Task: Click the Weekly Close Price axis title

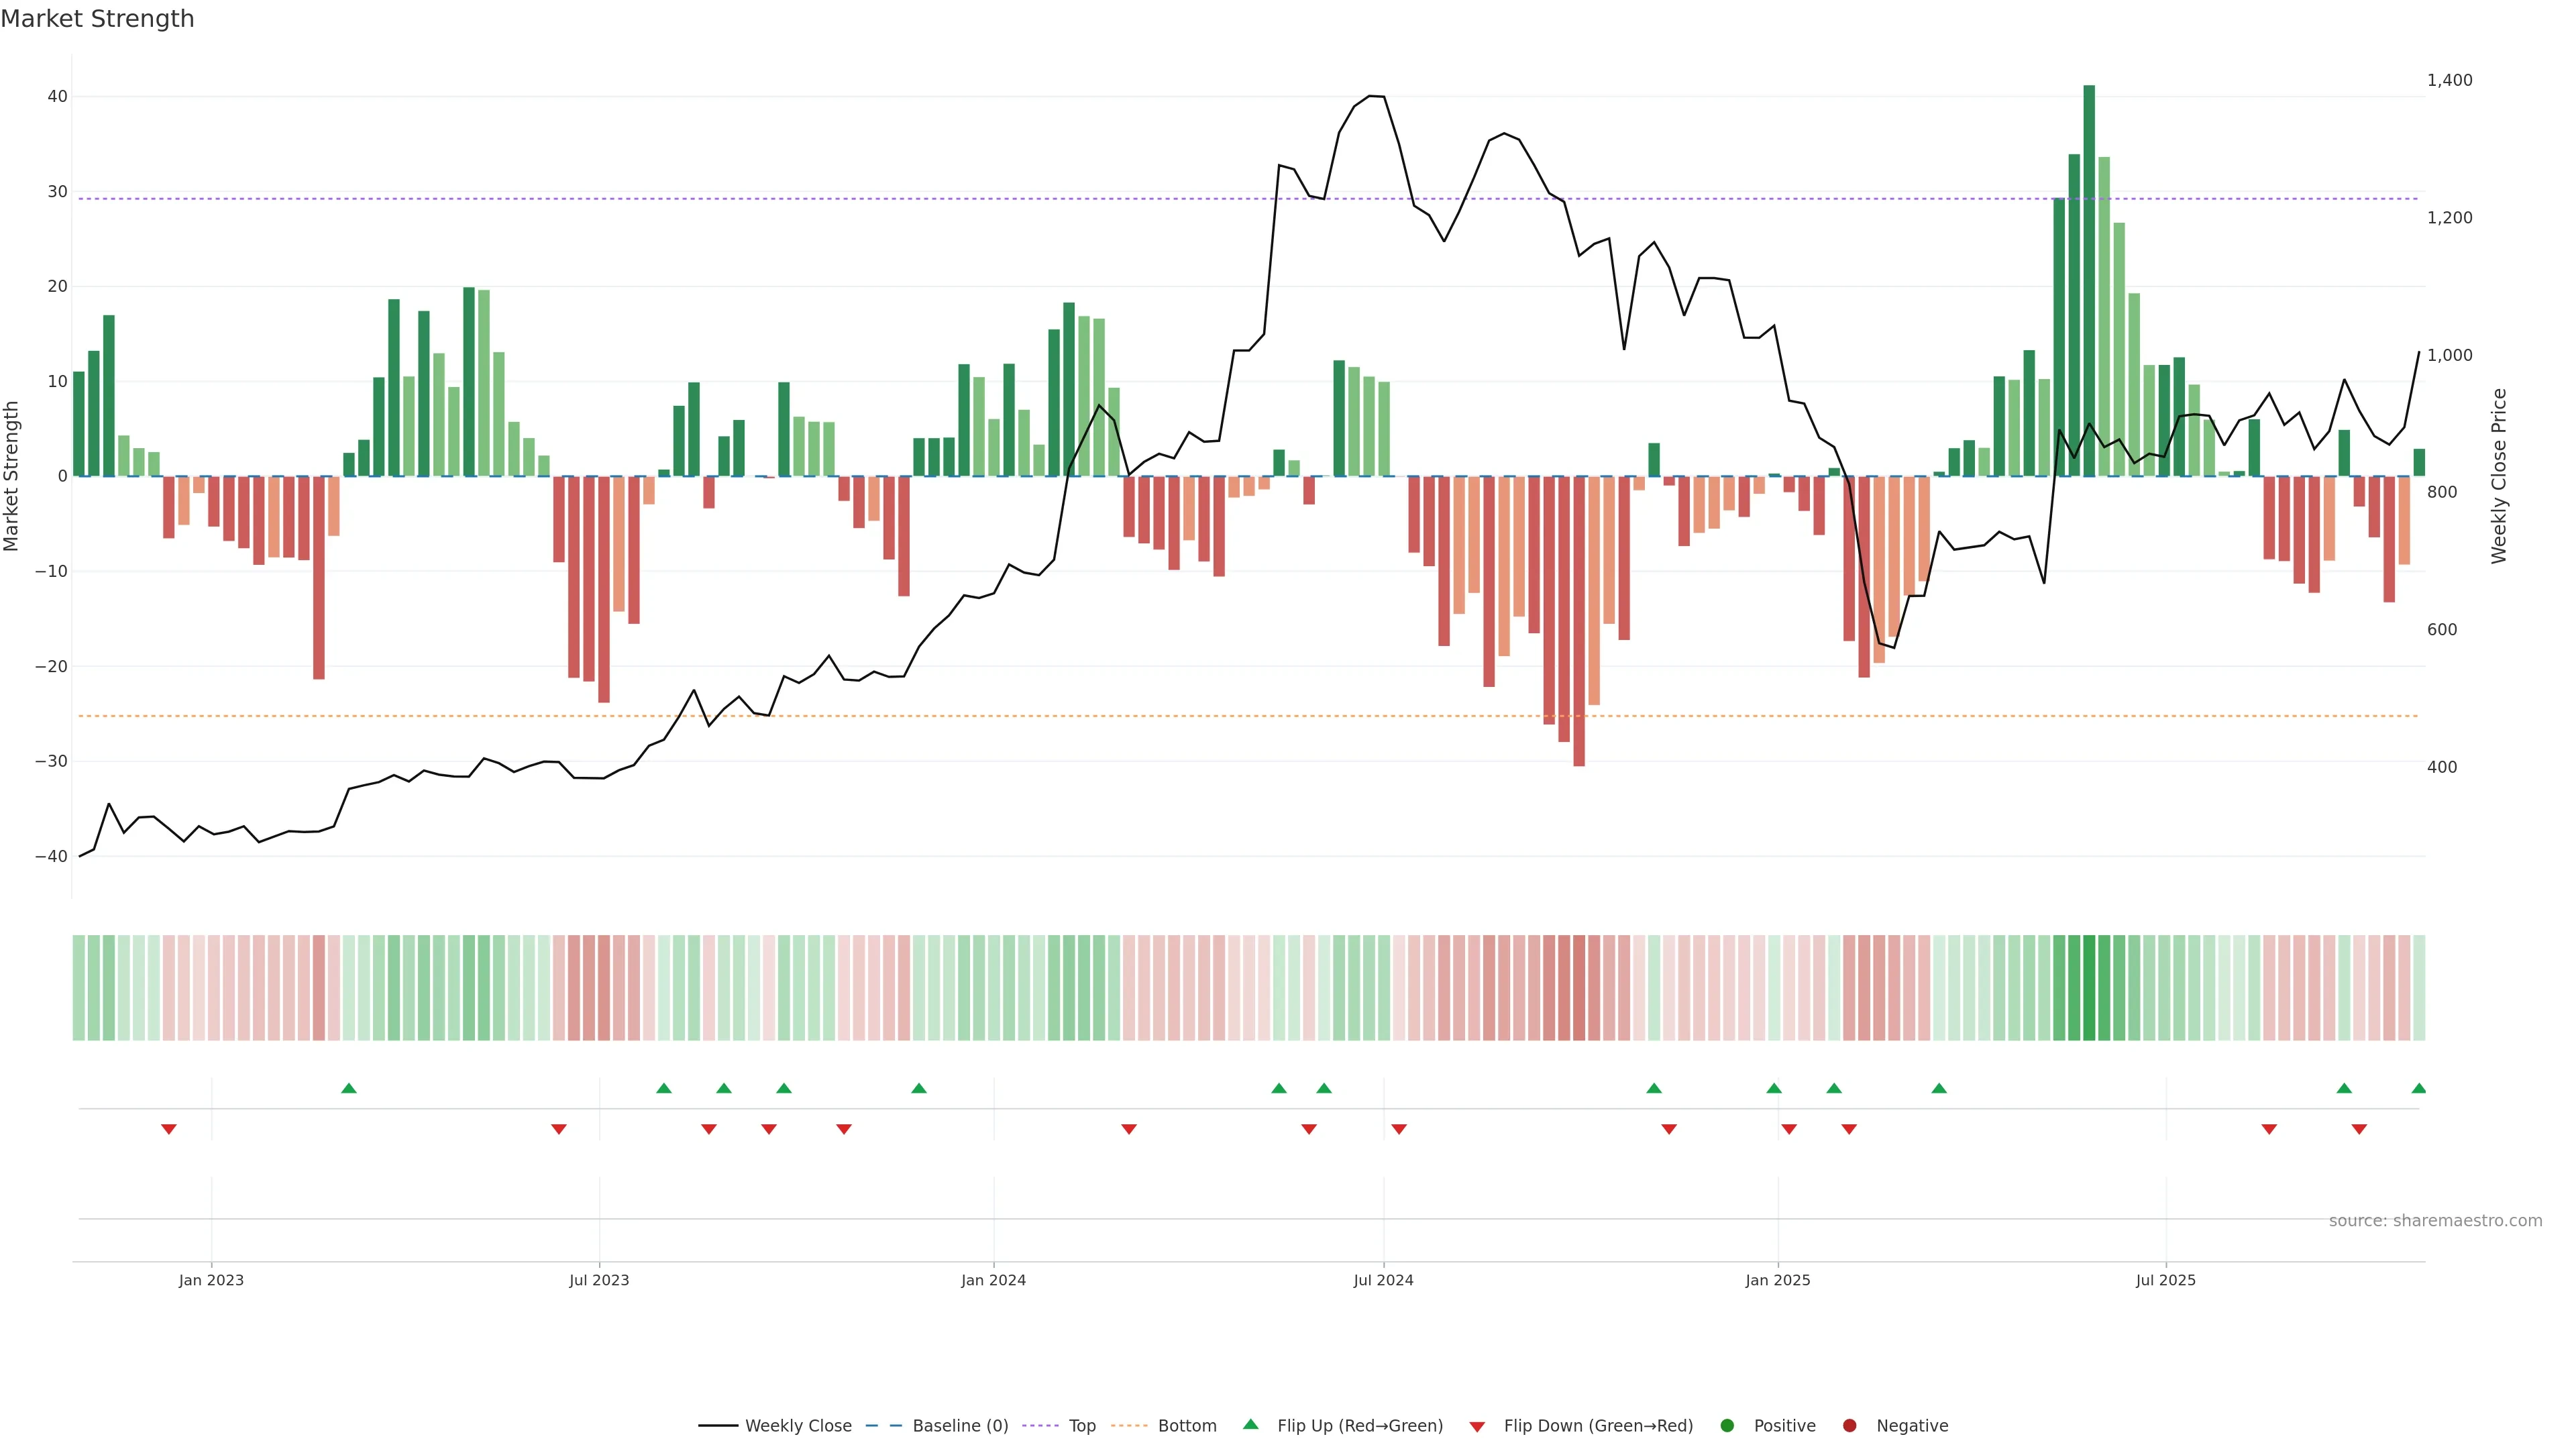Action: pos(2499,476)
